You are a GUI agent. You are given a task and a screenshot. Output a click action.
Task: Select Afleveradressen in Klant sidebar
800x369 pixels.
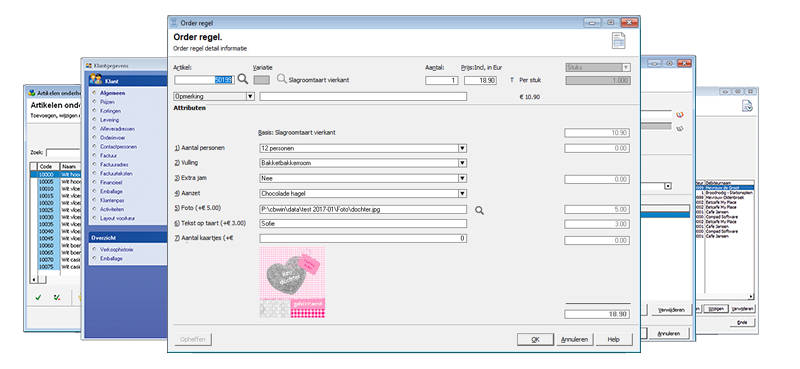(116, 129)
